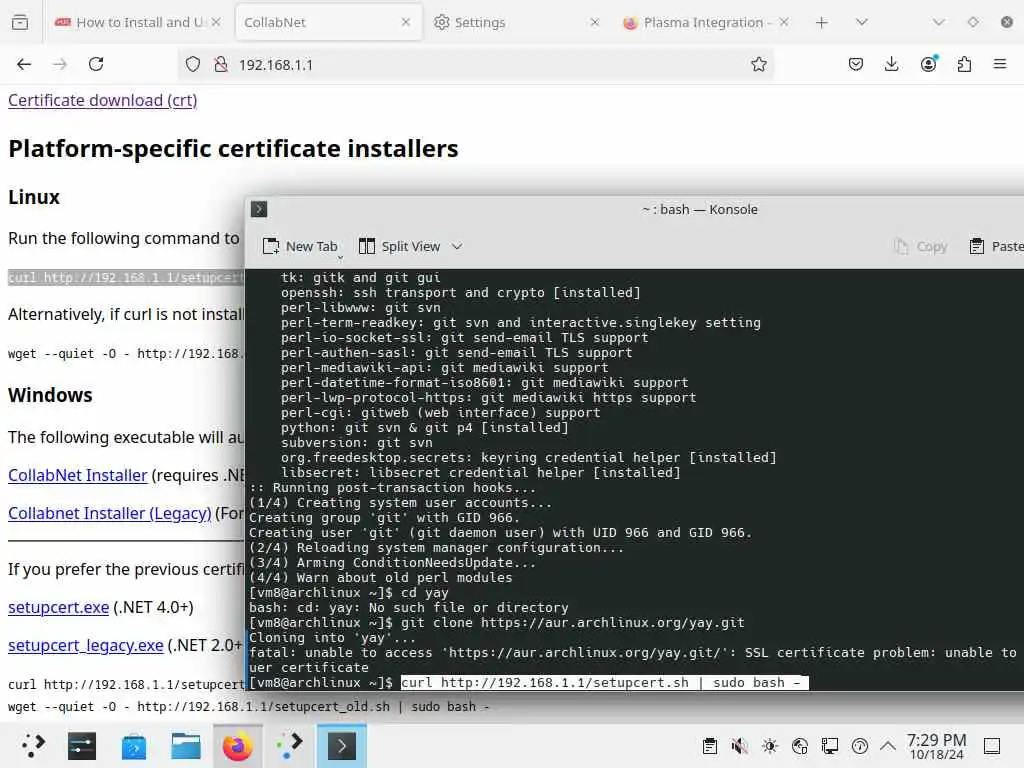Close the CollabNet tab
Screen dimensions: 1024x768
tap(406, 22)
